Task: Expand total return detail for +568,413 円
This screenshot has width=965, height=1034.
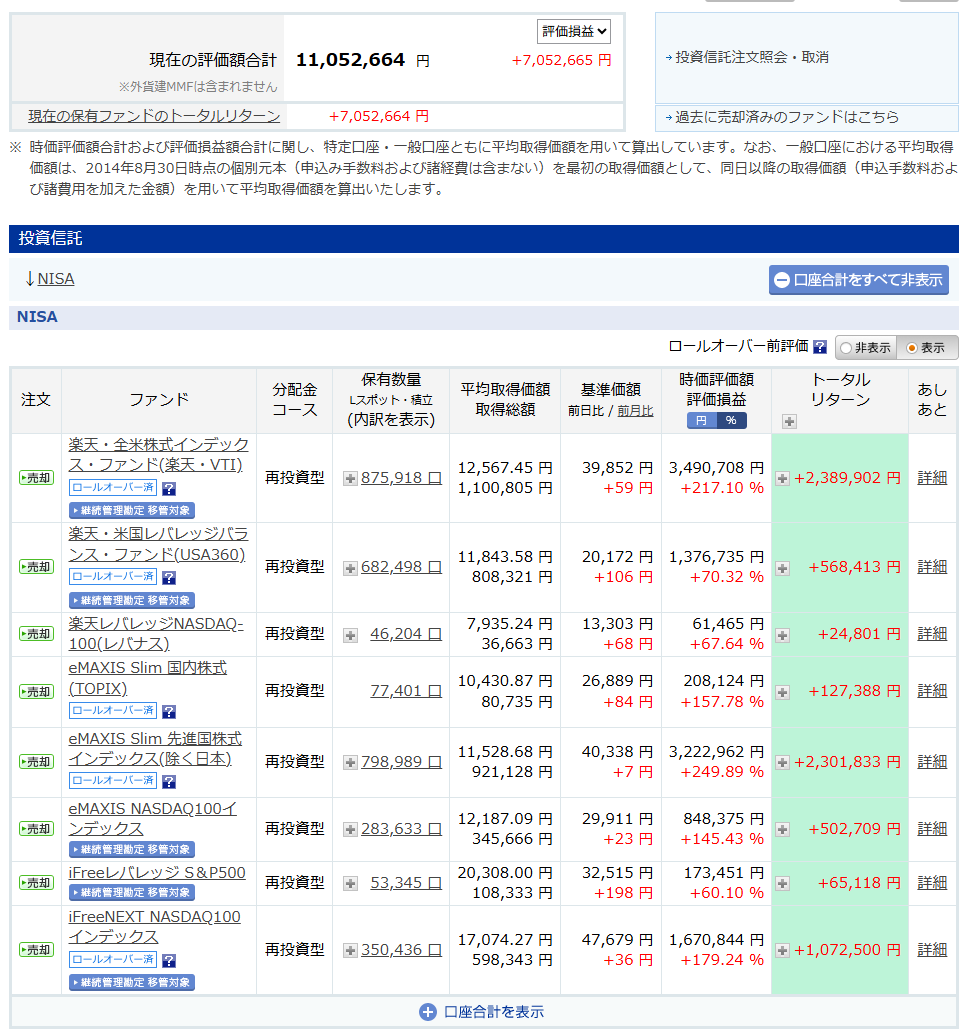Action: 782,568
